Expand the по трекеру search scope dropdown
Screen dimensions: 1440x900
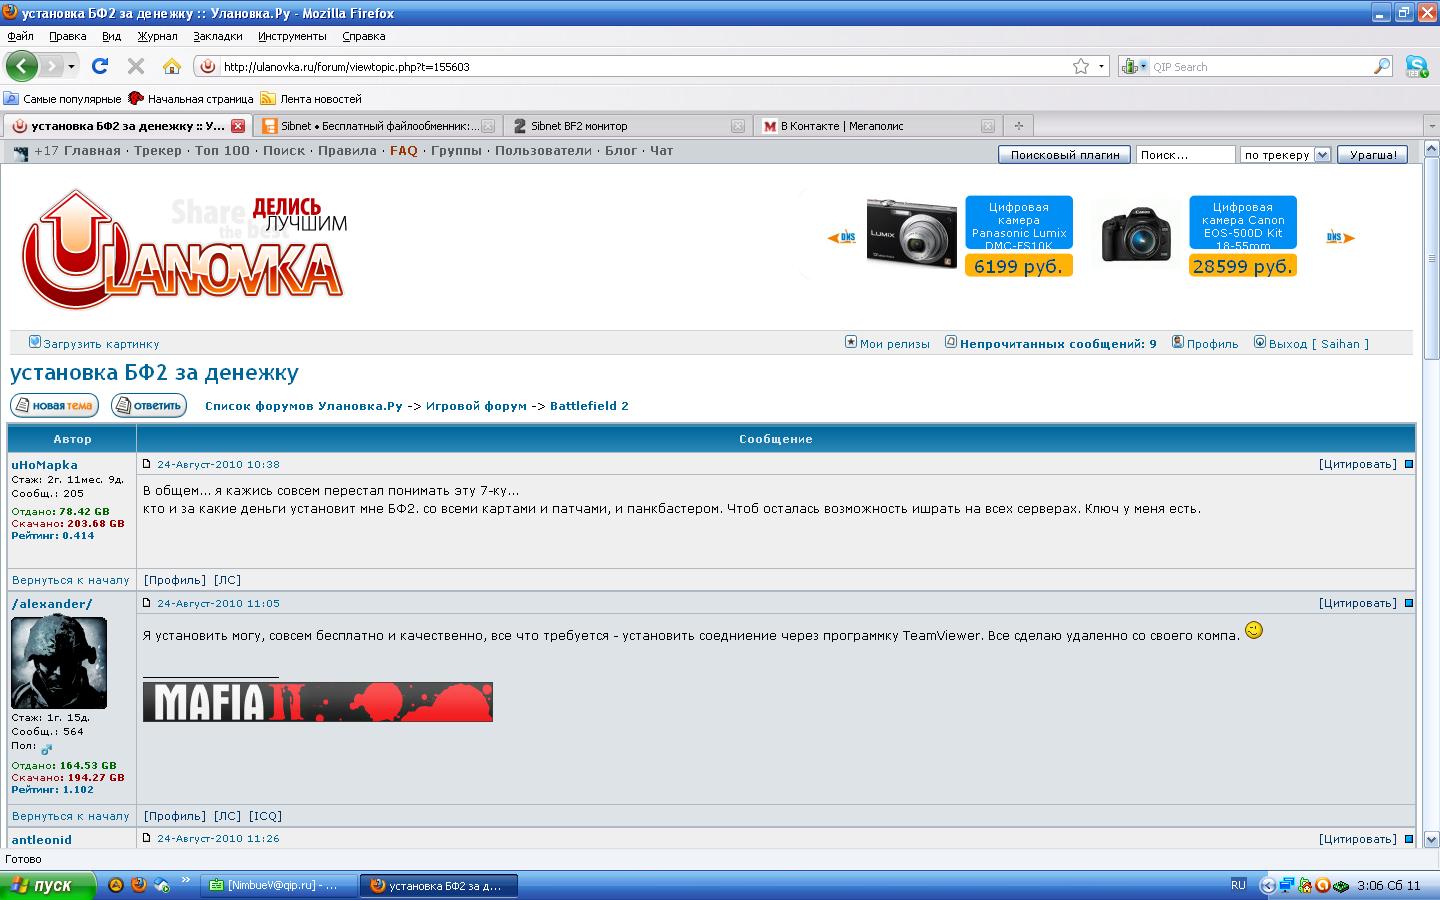tap(1322, 155)
